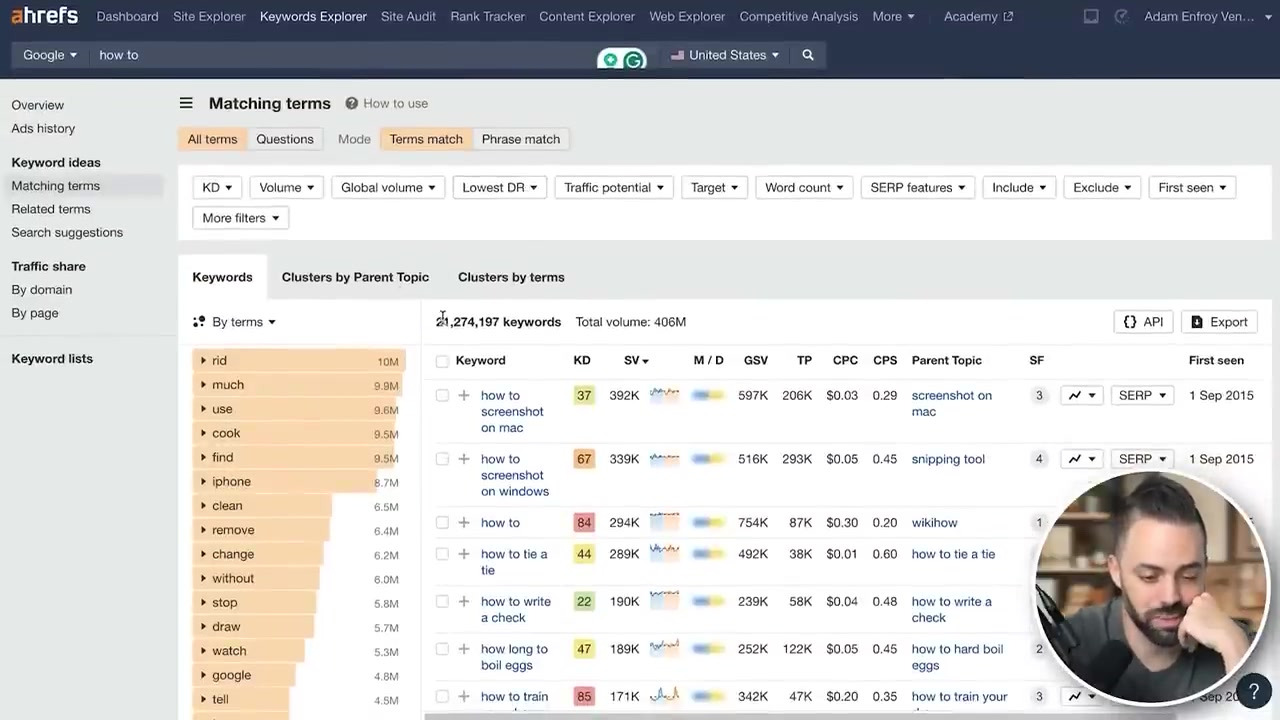Open 'snipping tool' parent topic link

coord(948,459)
